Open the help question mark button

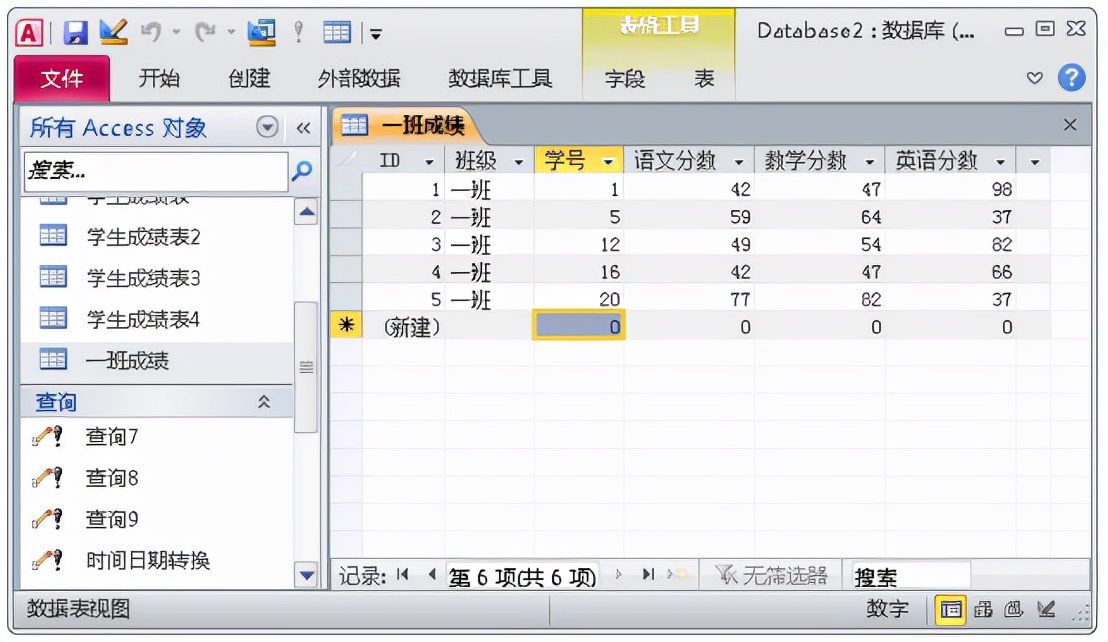pos(1071,78)
